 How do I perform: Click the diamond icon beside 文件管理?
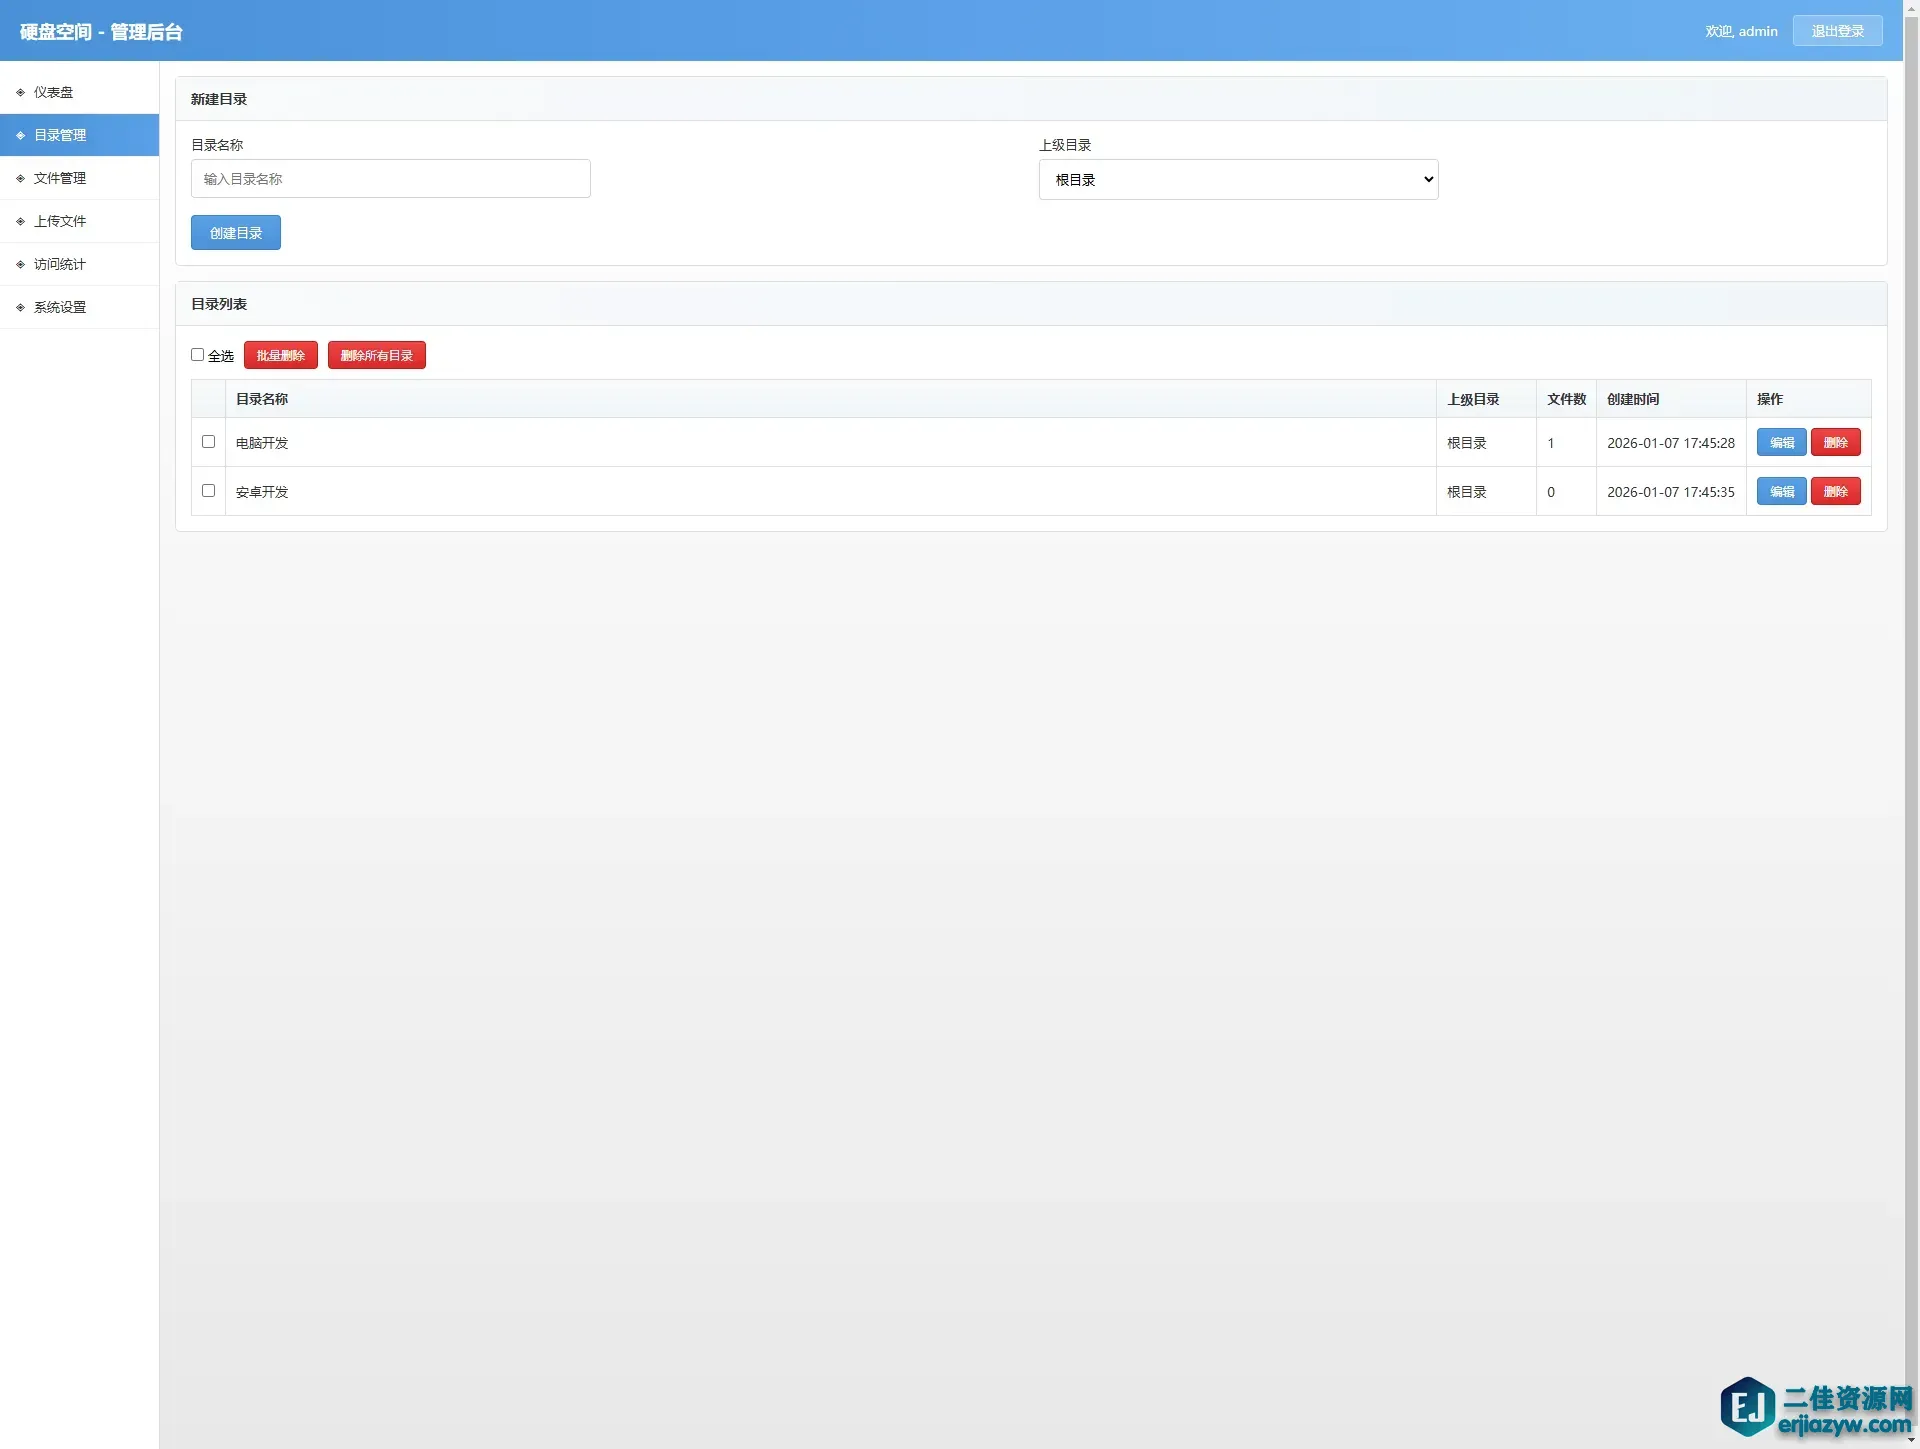click(20, 178)
